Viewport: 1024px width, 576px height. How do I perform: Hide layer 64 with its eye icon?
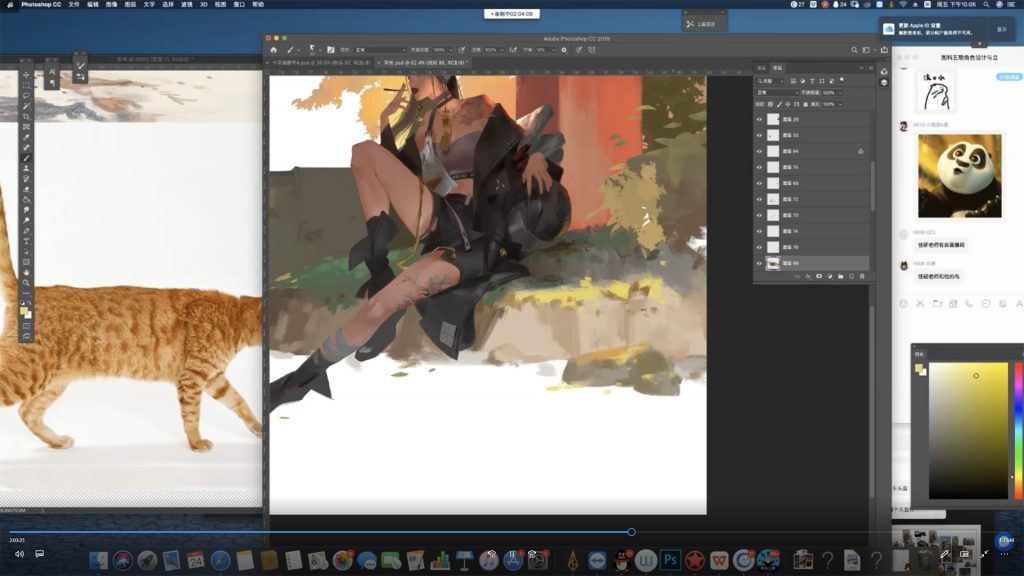coord(759,151)
